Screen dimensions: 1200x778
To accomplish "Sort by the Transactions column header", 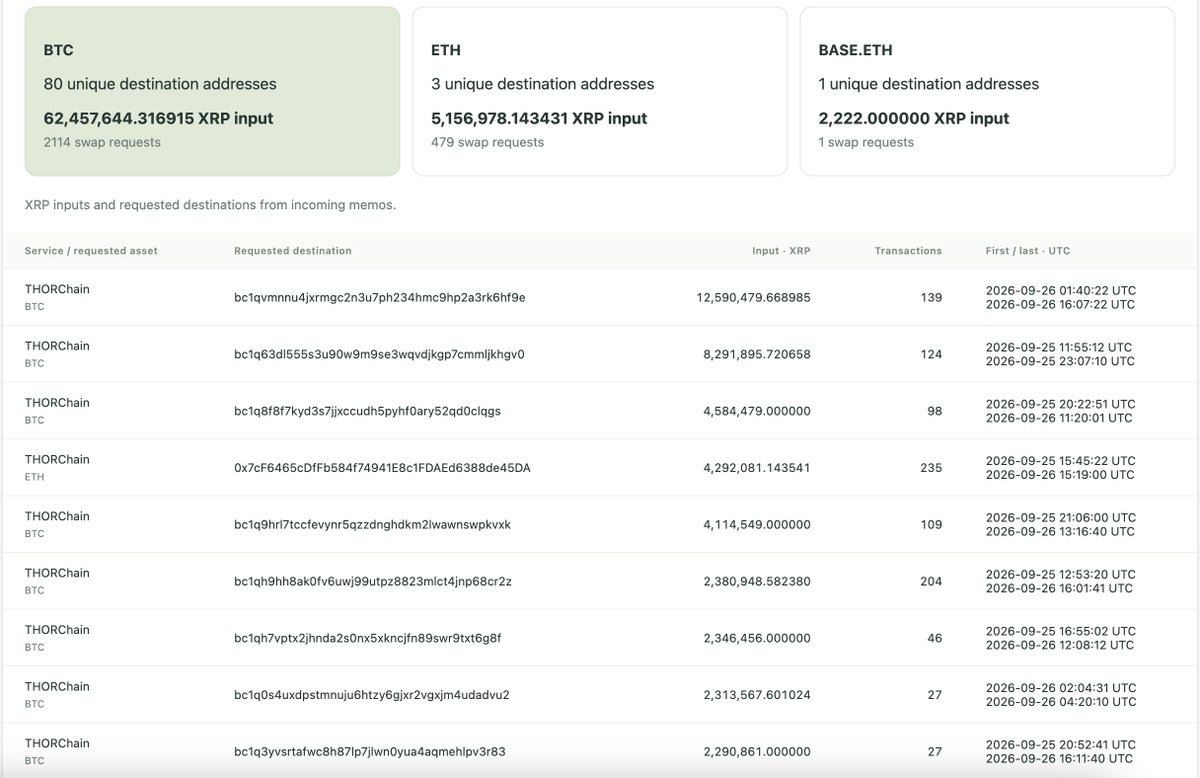I will tap(908, 251).
